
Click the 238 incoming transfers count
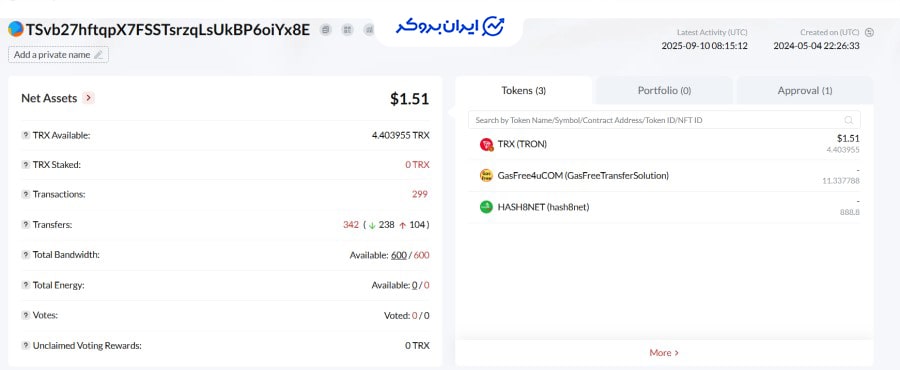tap(386, 225)
